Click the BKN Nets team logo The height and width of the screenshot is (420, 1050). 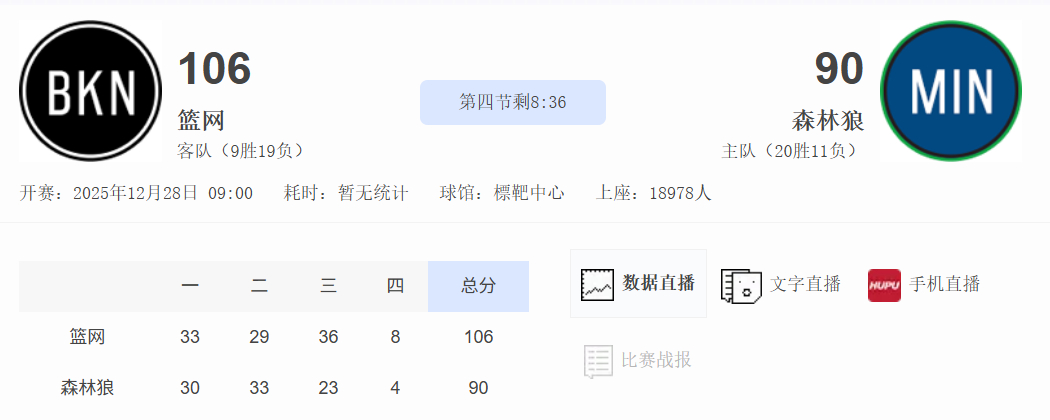tap(90, 90)
